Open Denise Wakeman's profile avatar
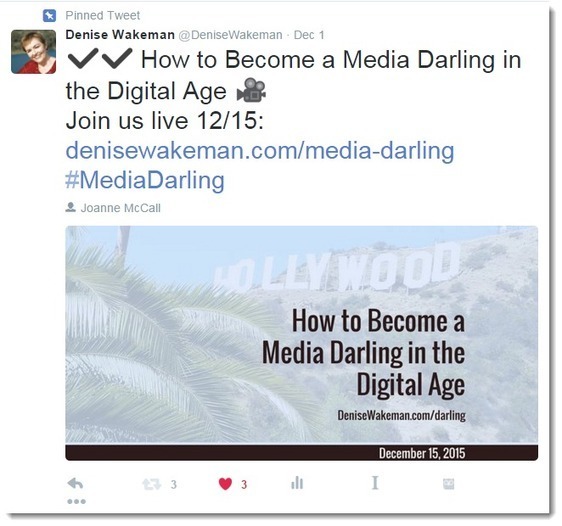This screenshot has width=562, height=526. pyautogui.click(x=34, y=52)
